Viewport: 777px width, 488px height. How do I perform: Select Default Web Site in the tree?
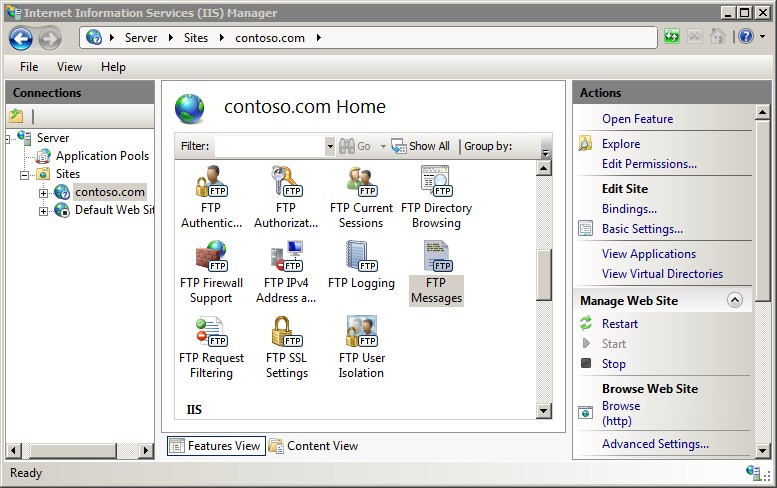tap(114, 210)
